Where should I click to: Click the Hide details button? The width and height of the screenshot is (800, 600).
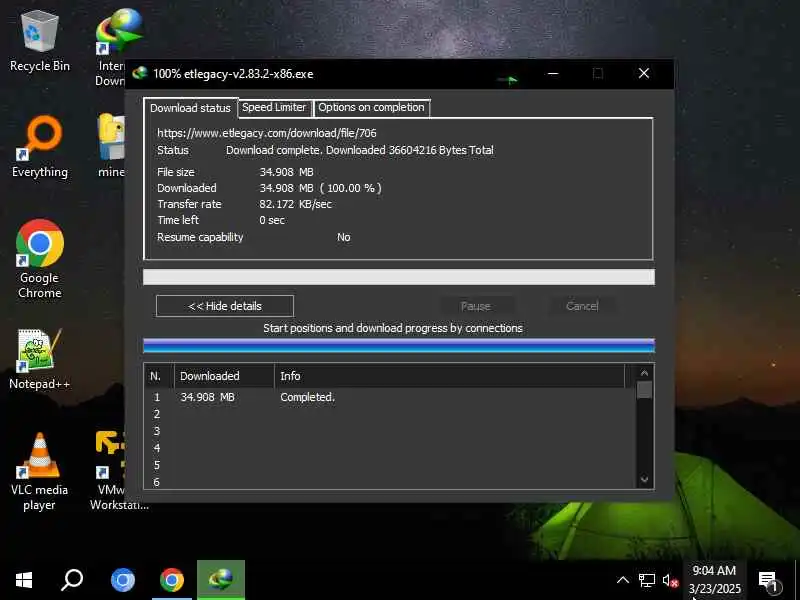pyautogui.click(x=224, y=306)
